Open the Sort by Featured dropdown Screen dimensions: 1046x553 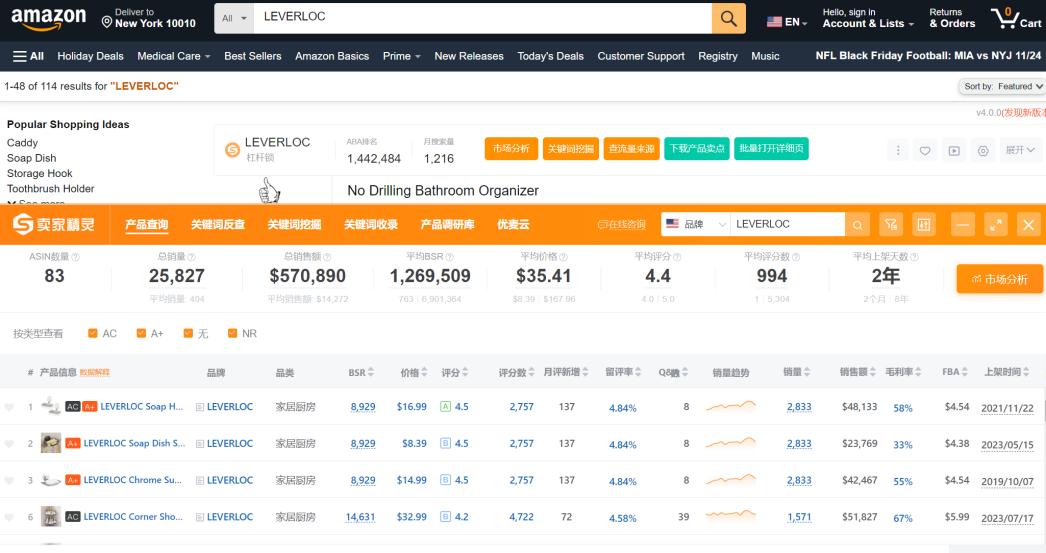(1003, 87)
